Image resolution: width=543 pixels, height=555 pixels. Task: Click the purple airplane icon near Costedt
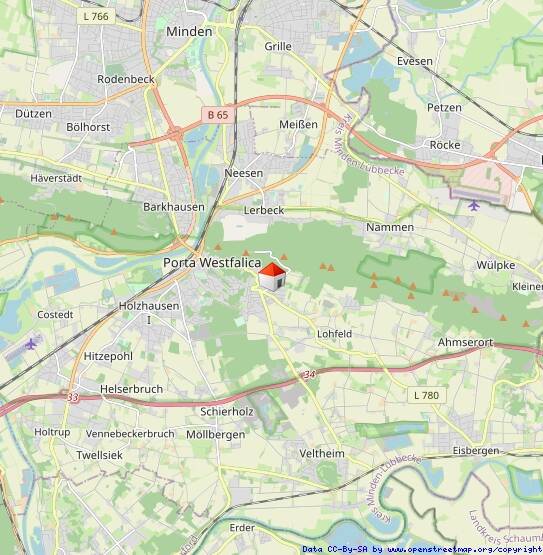coord(31,343)
